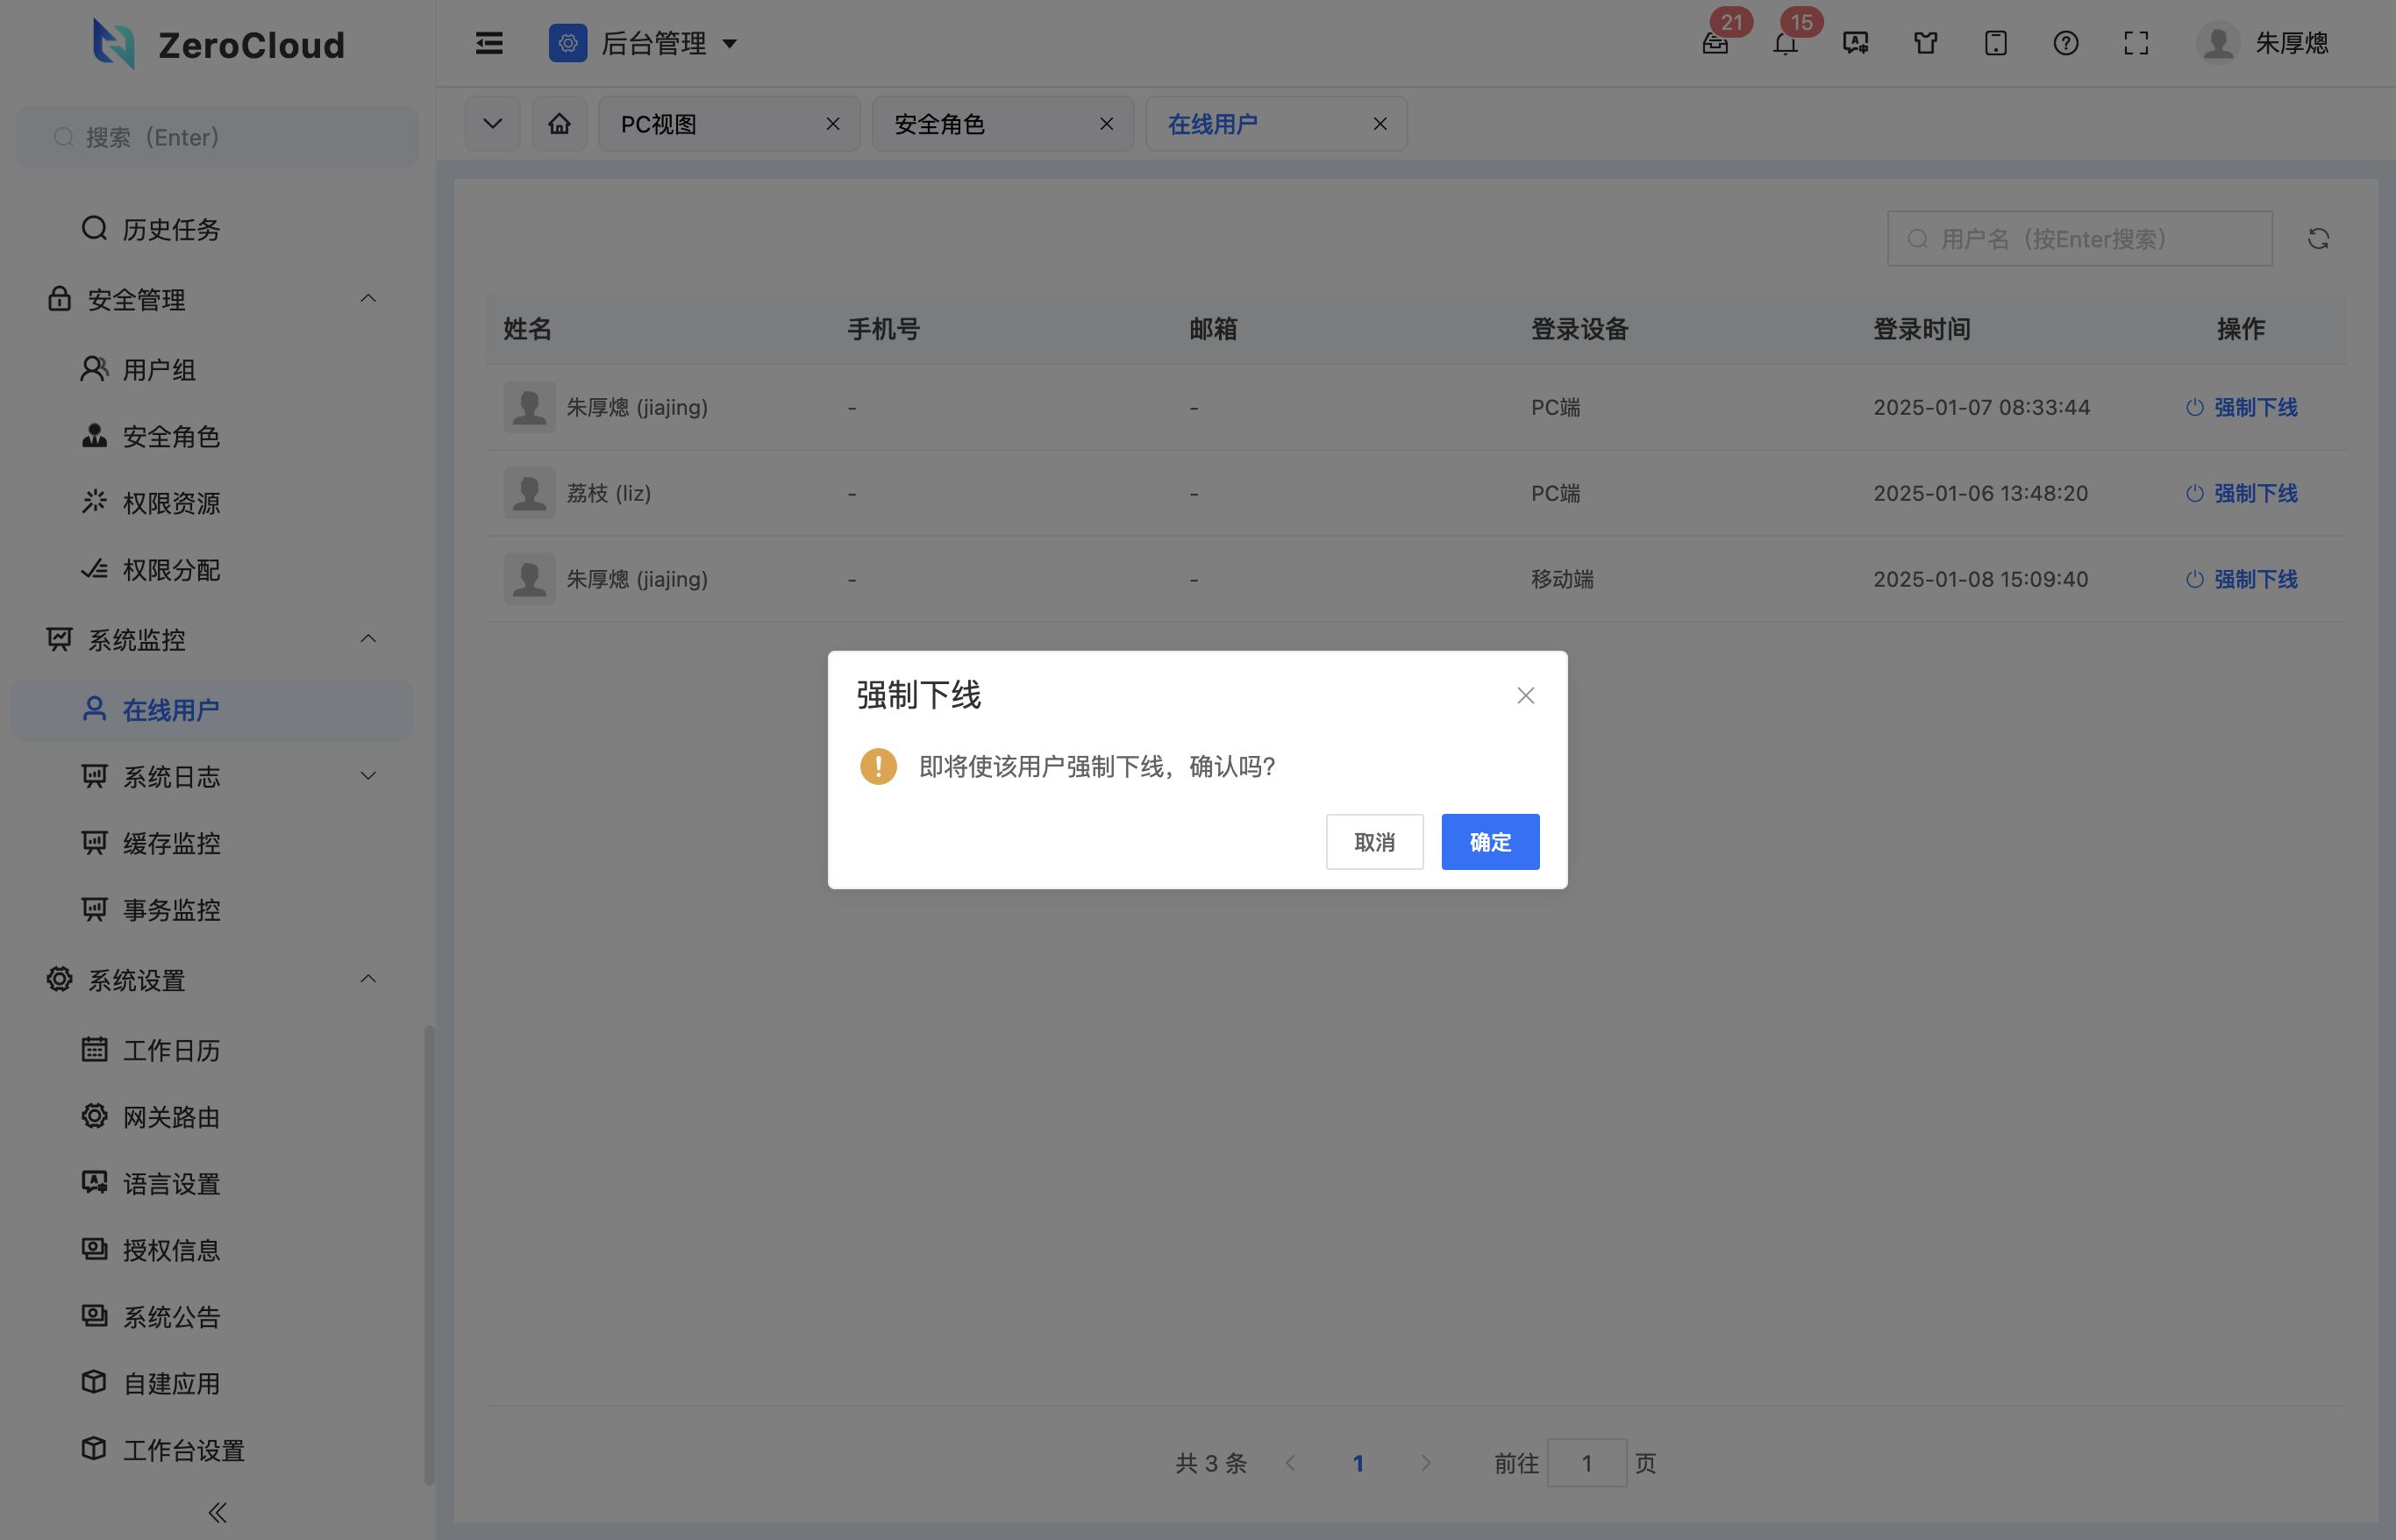
Task: Open the theme shirt icon
Action: [x=1925, y=43]
